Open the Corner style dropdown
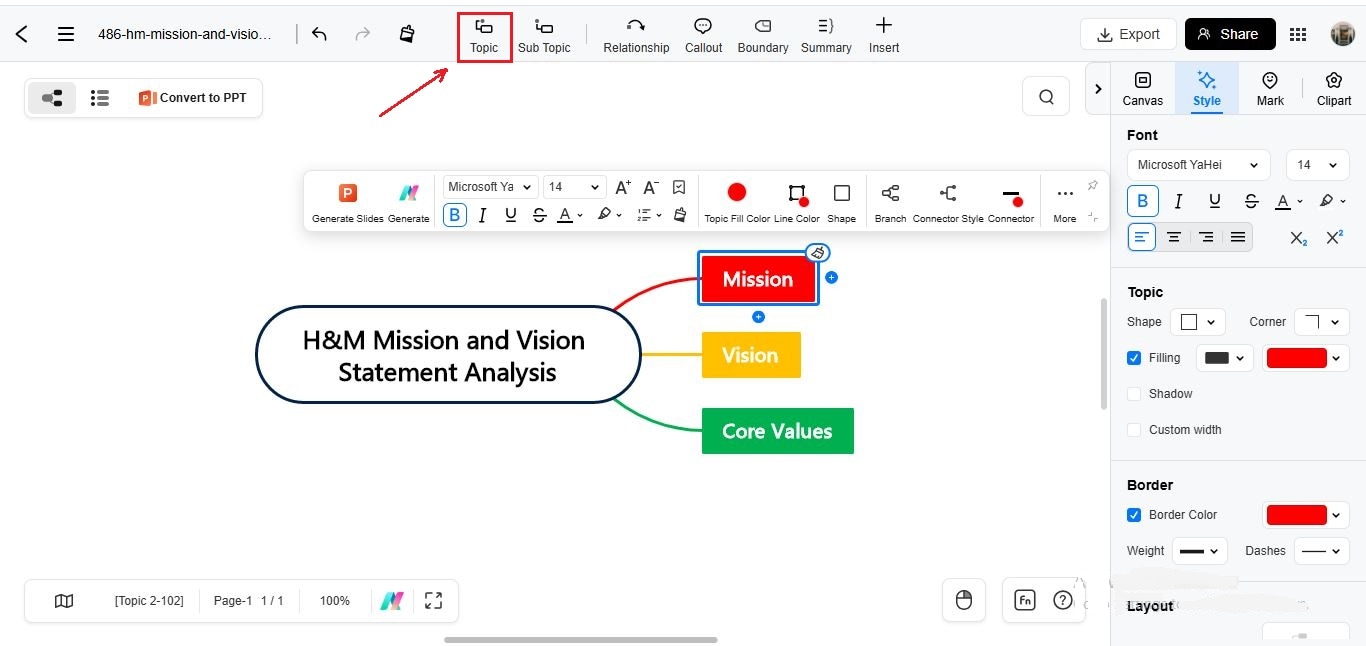1366x646 pixels. 1322,322
